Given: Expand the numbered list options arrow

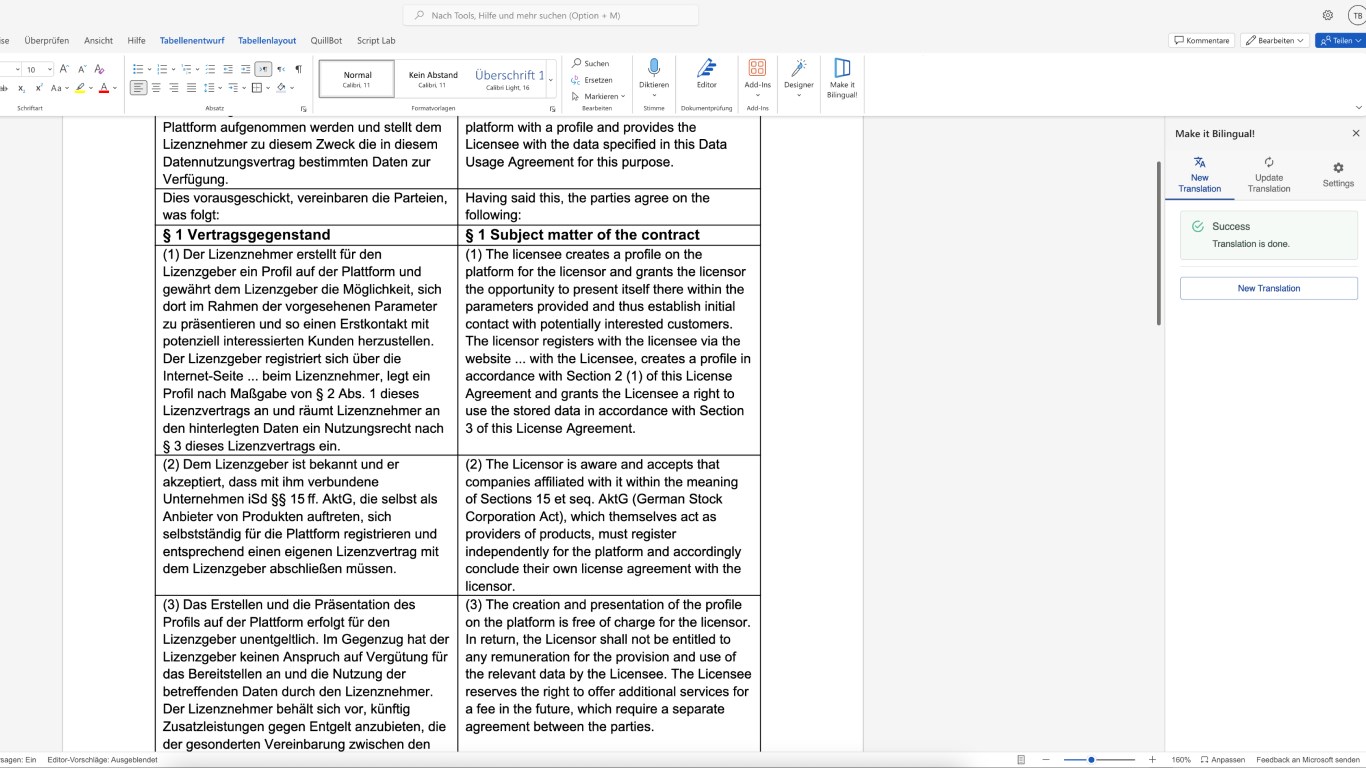Looking at the screenshot, I should point(173,70).
